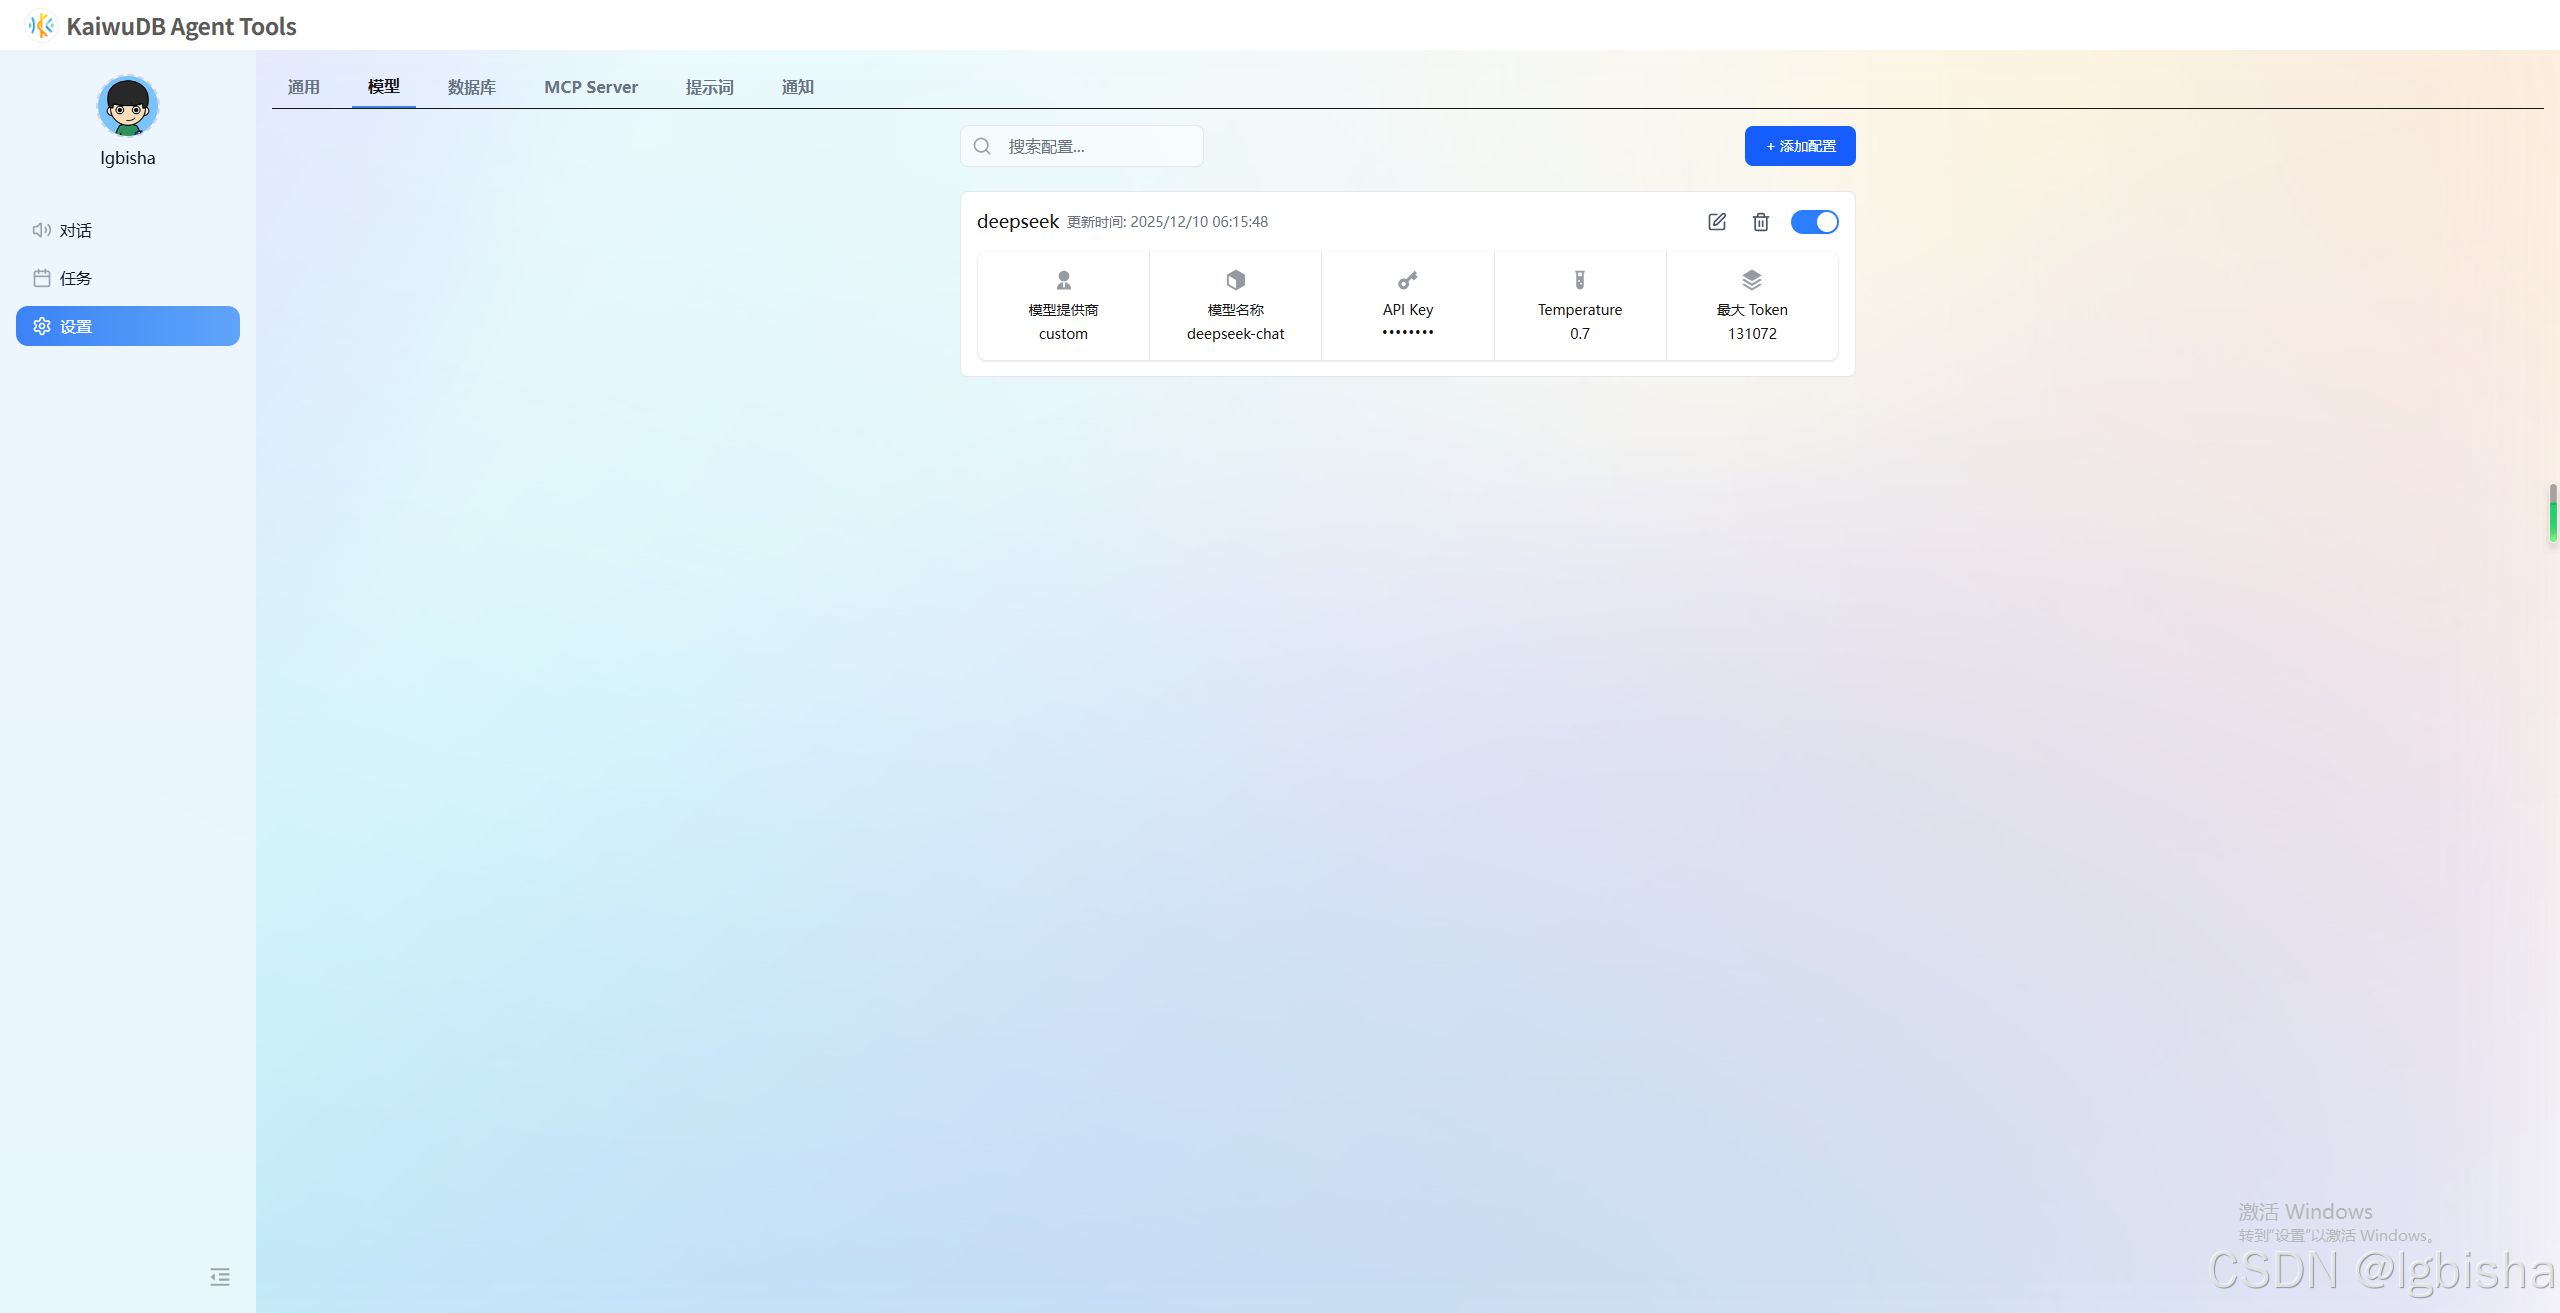Click the lgbisha user avatar
This screenshot has height=1313, width=2560.
(x=128, y=106)
